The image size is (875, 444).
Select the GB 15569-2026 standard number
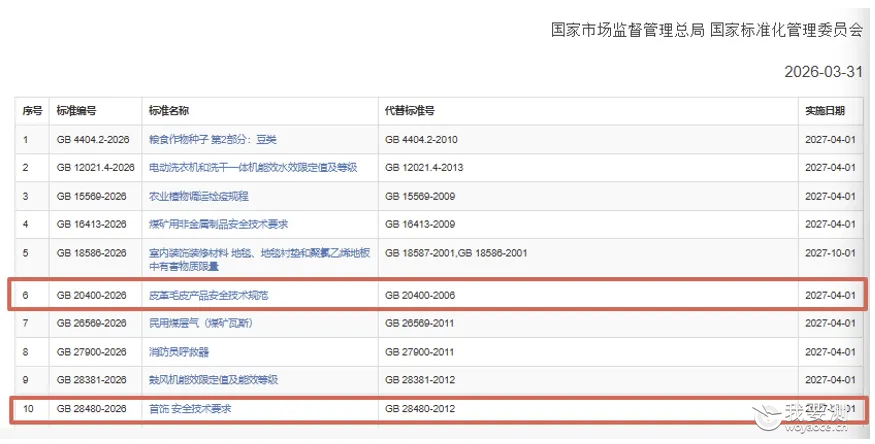click(x=92, y=196)
